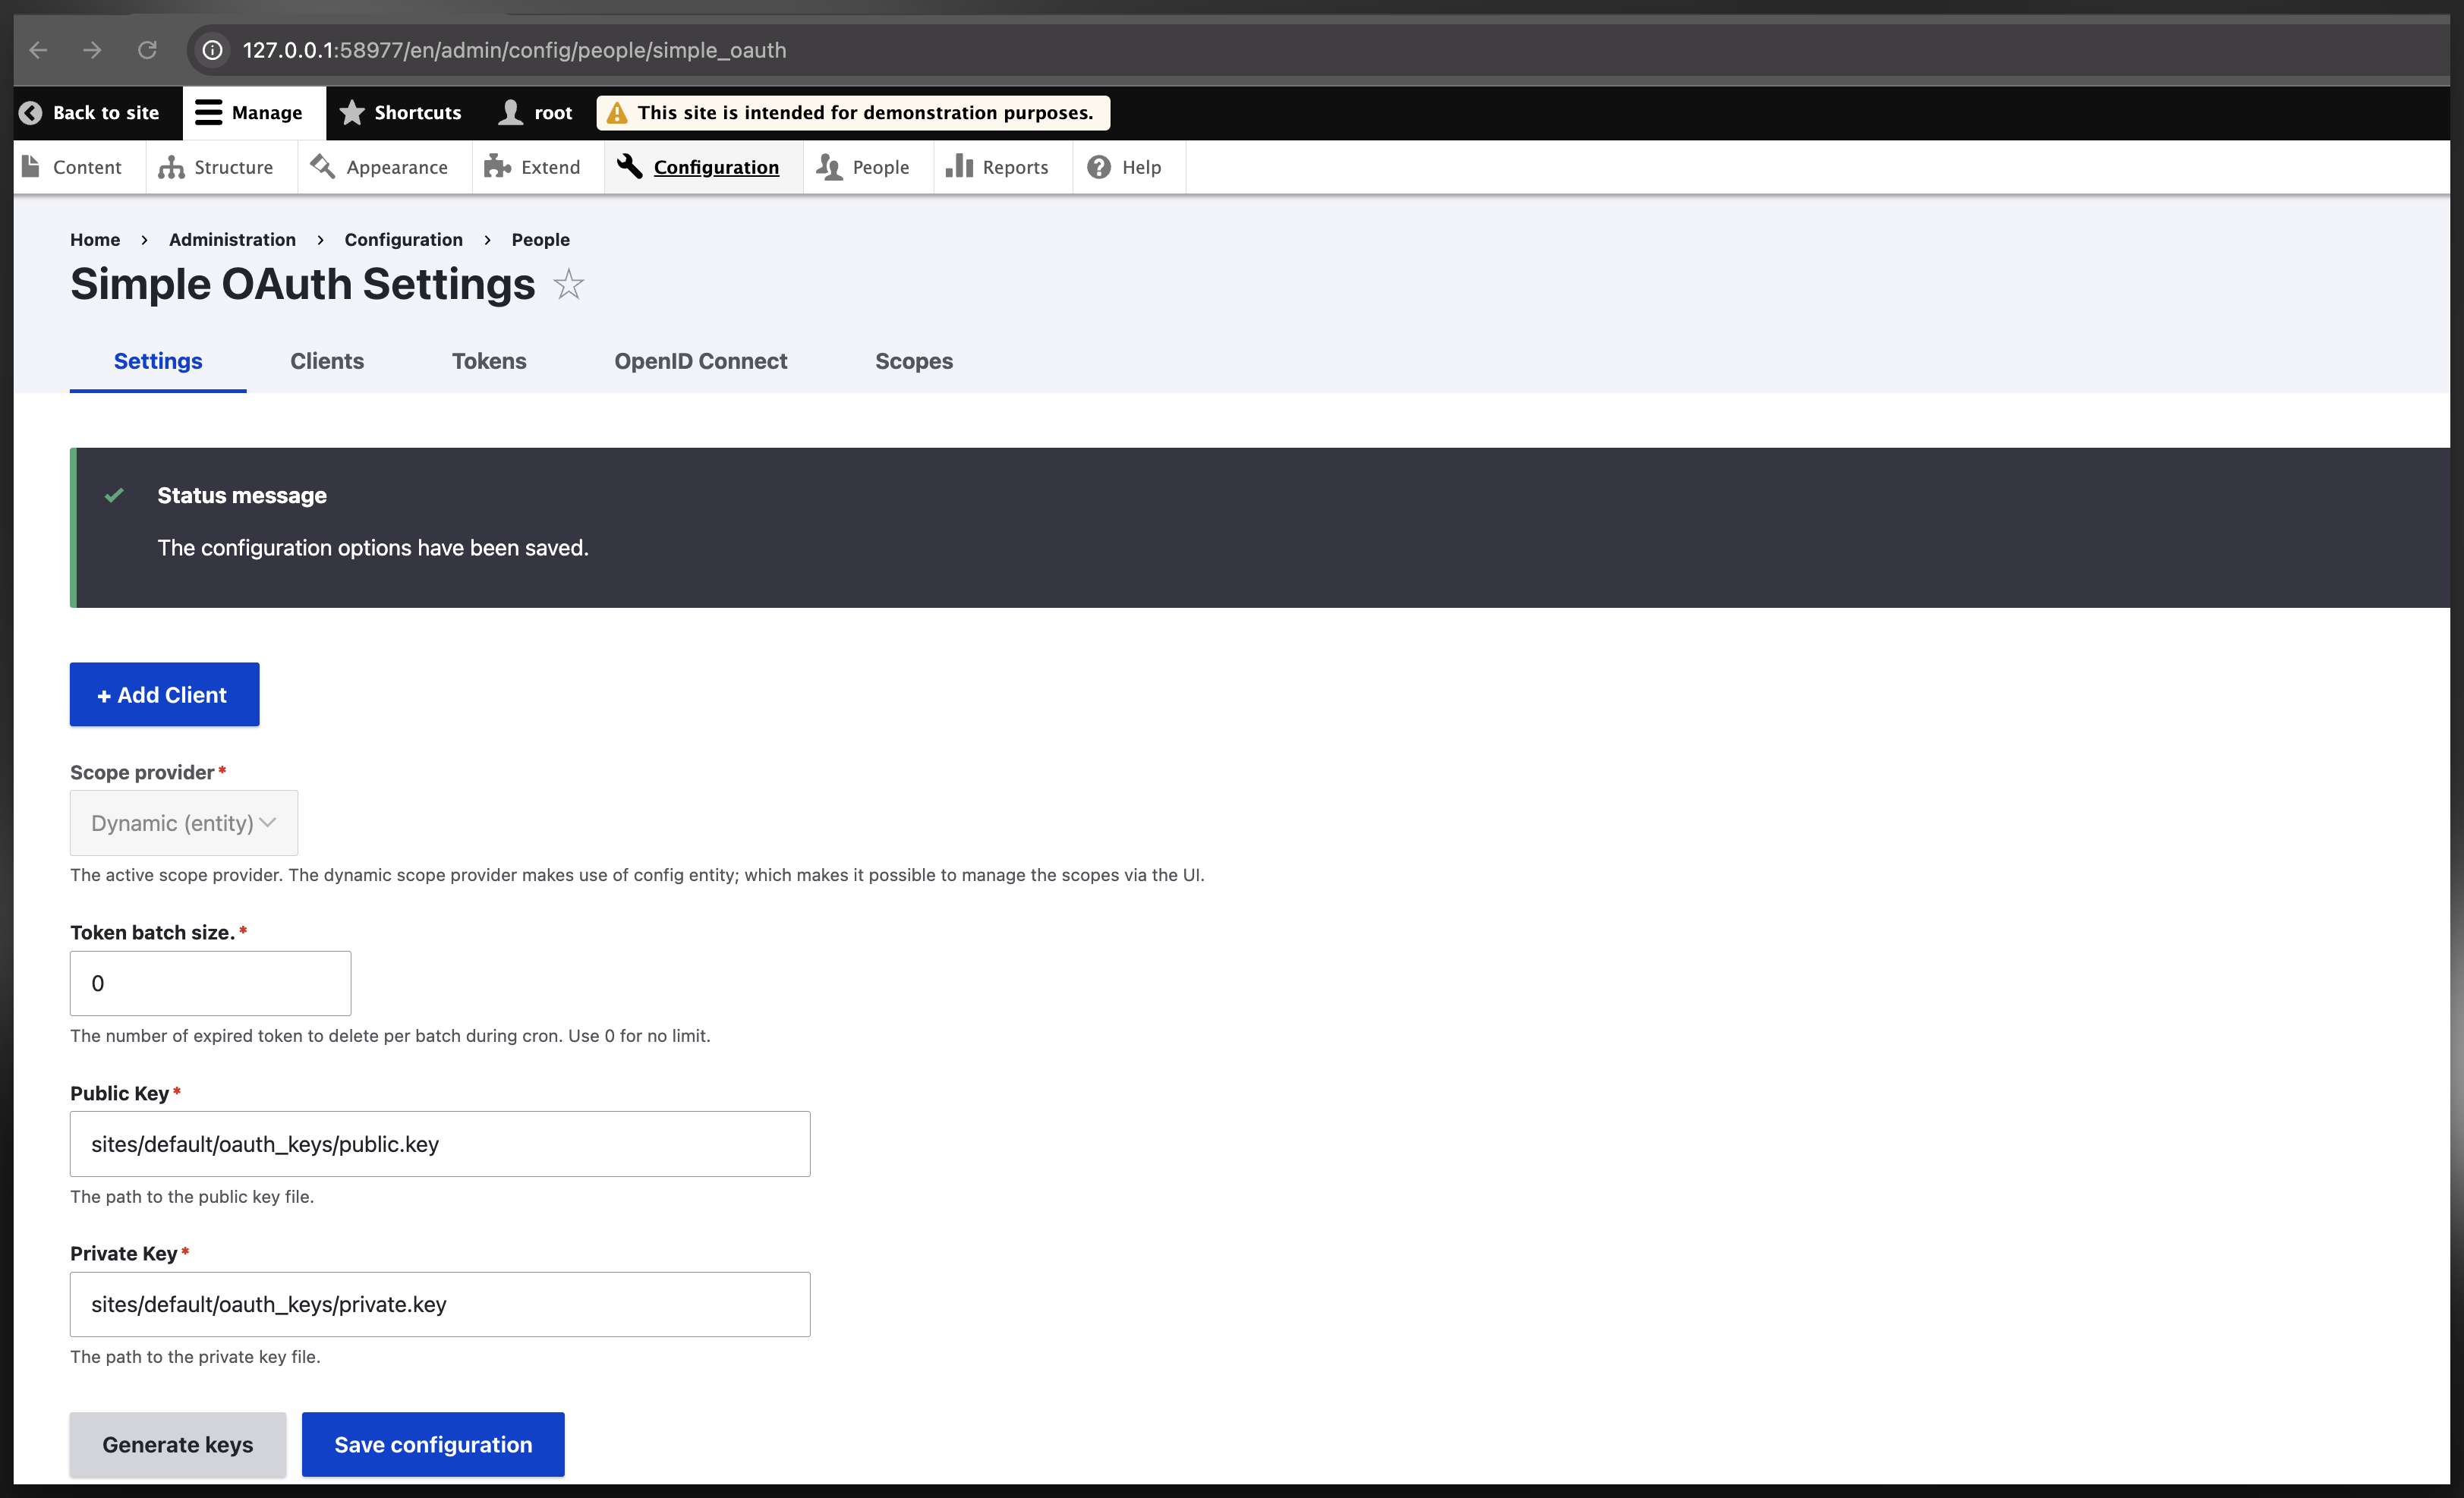Click the Extend puzzle piece icon

click(x=497, y=167)
